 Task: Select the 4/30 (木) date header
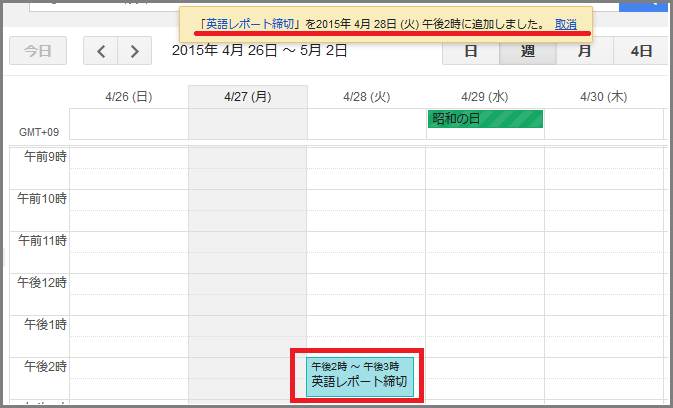603,97
